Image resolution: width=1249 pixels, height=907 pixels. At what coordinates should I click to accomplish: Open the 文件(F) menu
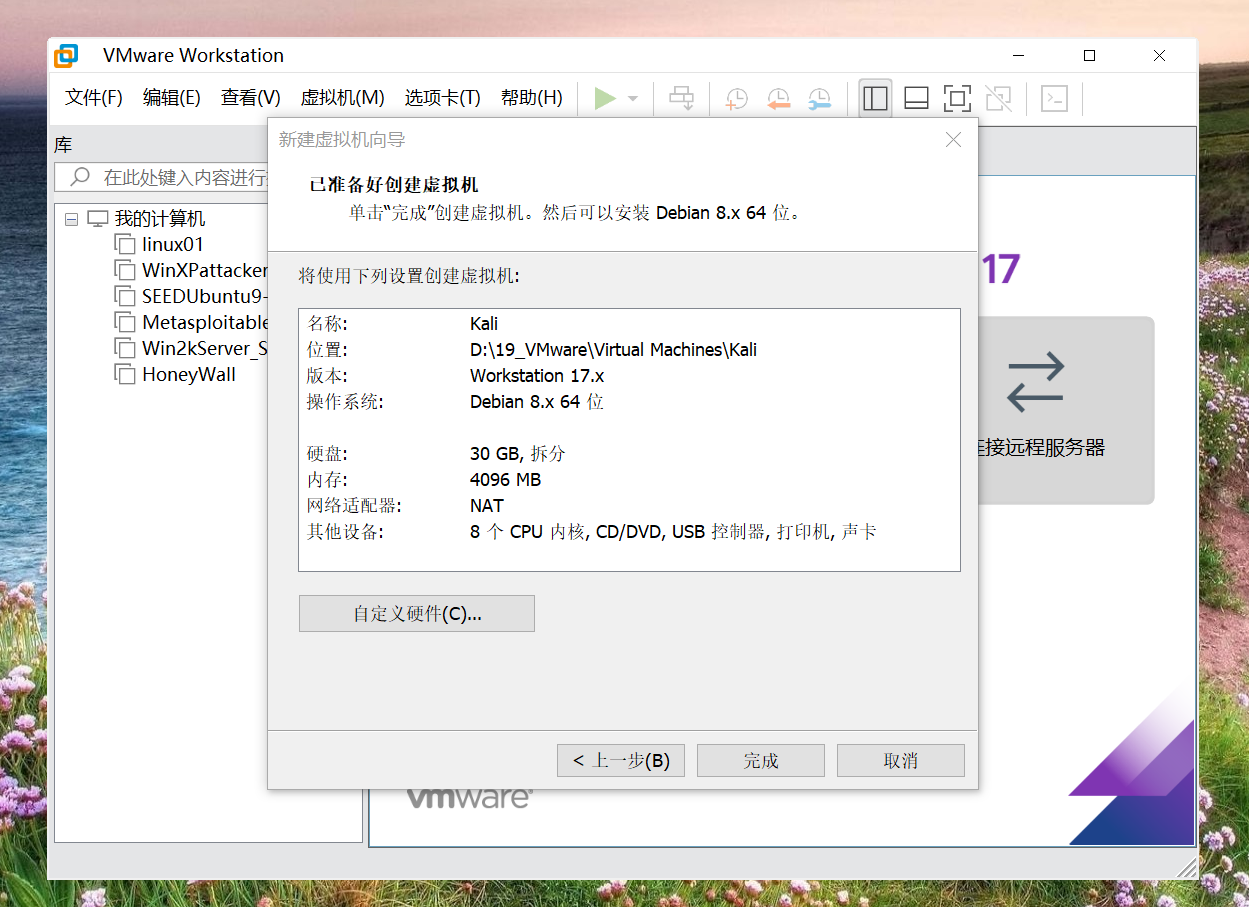coord(92,97)
